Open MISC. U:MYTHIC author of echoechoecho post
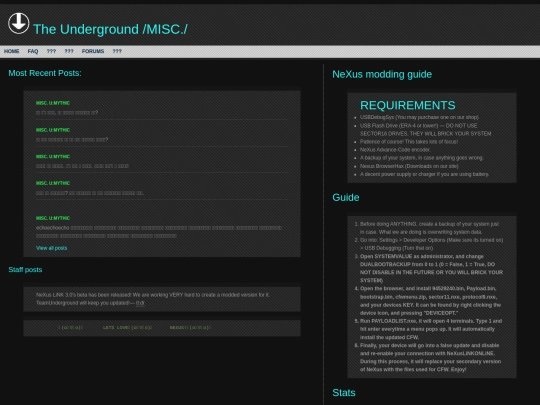 tap(53, 218)
